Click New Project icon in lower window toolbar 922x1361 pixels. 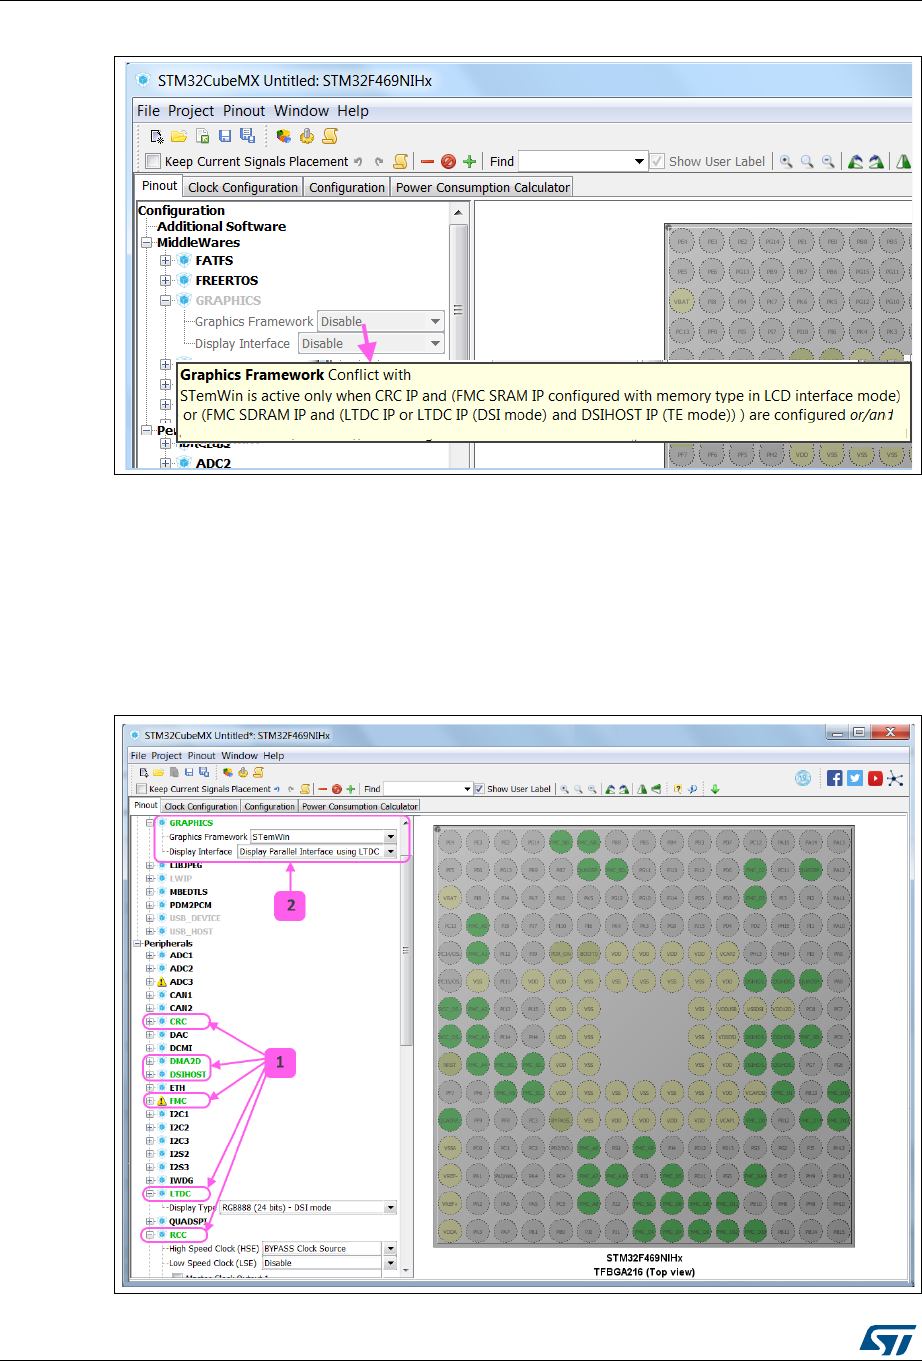pos(145,772)
